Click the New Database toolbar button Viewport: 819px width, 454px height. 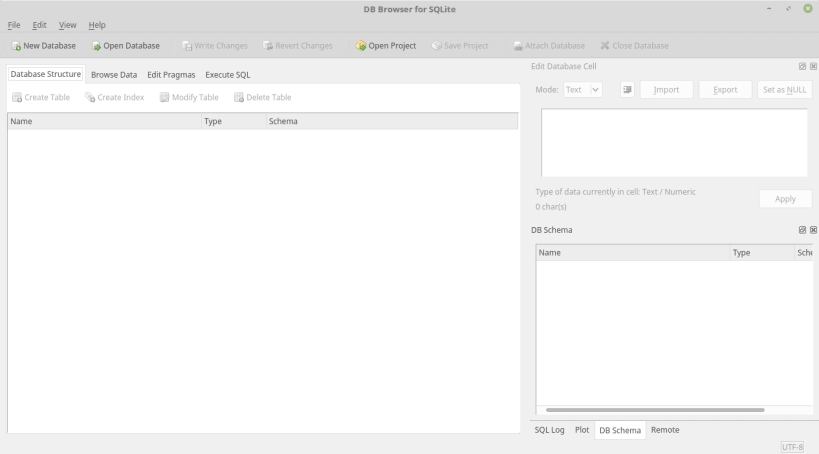pyautogui.click(x=43, y=46)
